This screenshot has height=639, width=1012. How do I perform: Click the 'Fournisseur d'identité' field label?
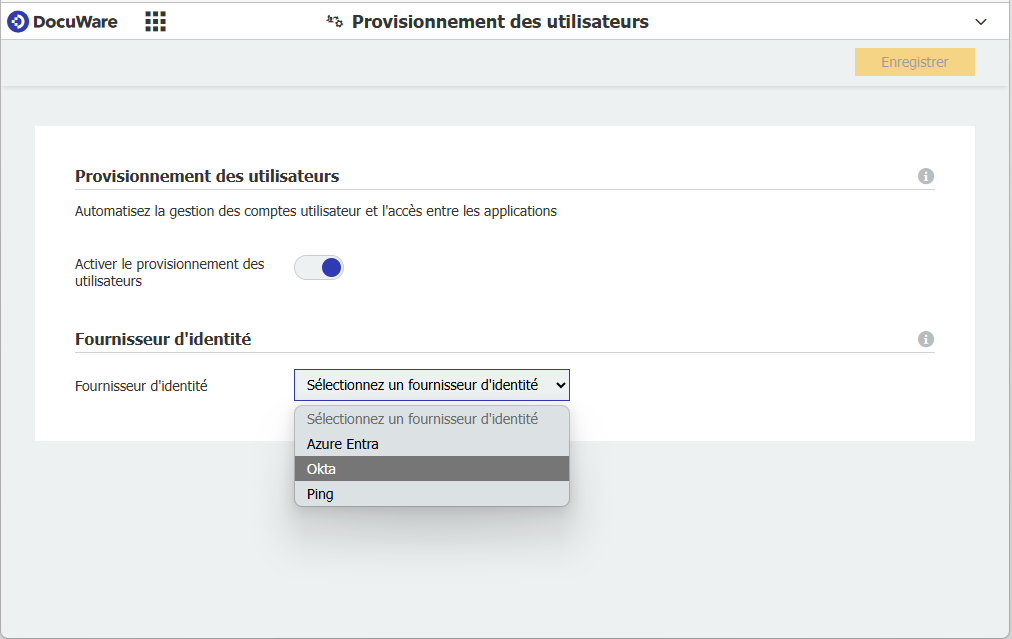(141, 386)
